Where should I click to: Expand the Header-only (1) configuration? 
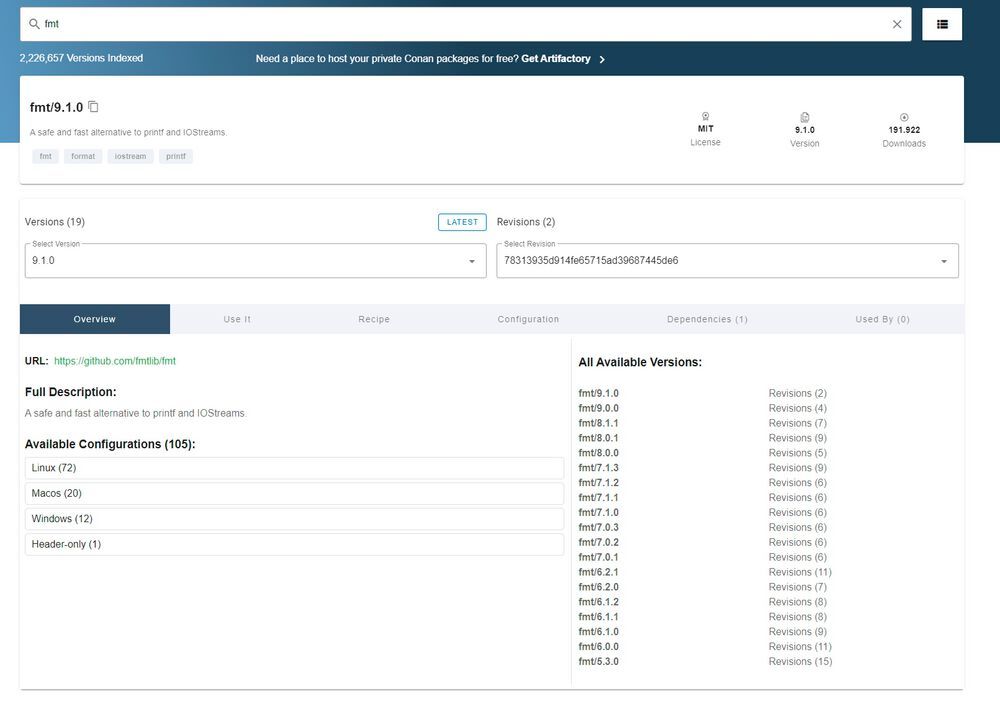294,544
